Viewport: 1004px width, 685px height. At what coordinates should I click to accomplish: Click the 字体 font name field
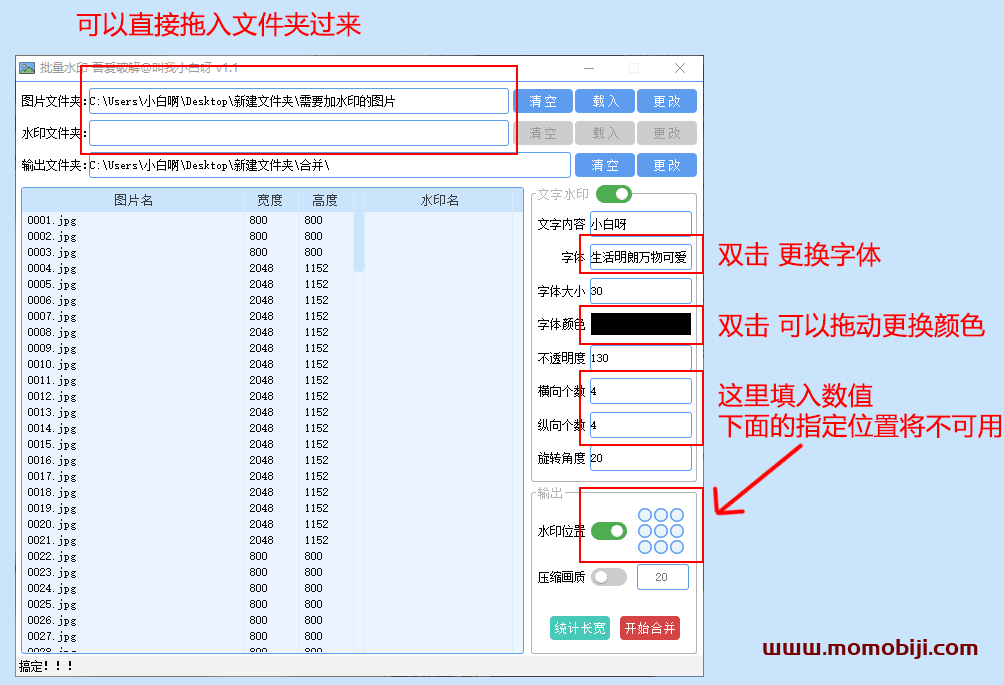coord(640,257)
